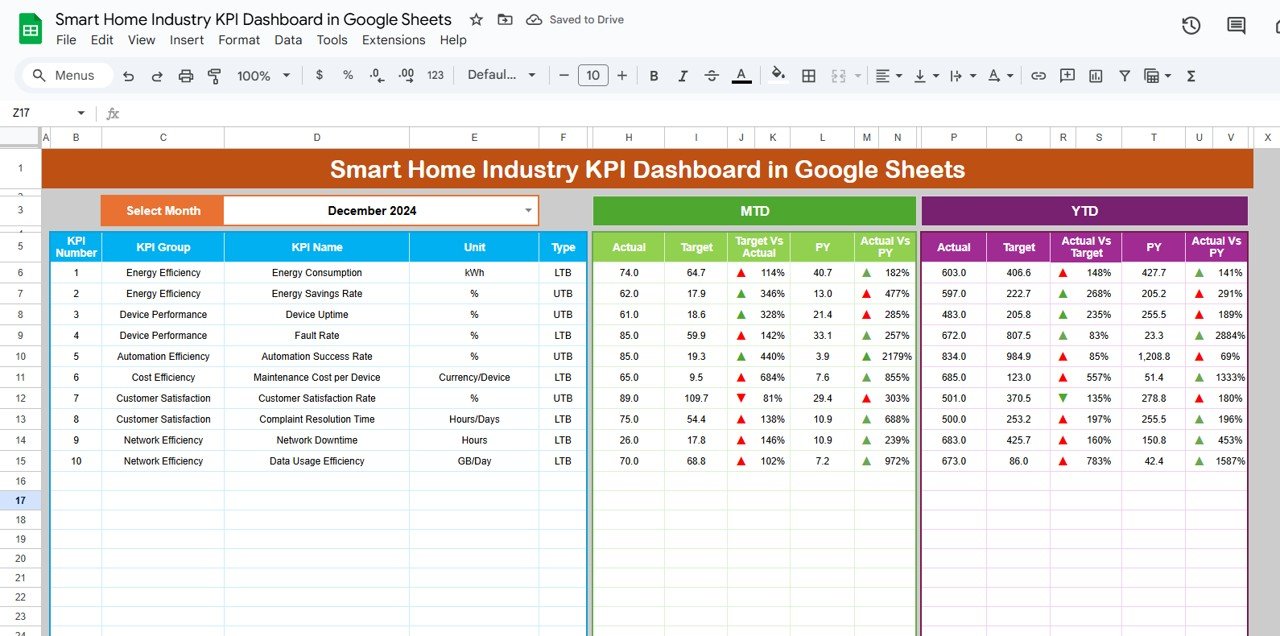The image size is (1280, 636).
Task: Click the Automation Success Rate cell
Action: pos(317,357)
